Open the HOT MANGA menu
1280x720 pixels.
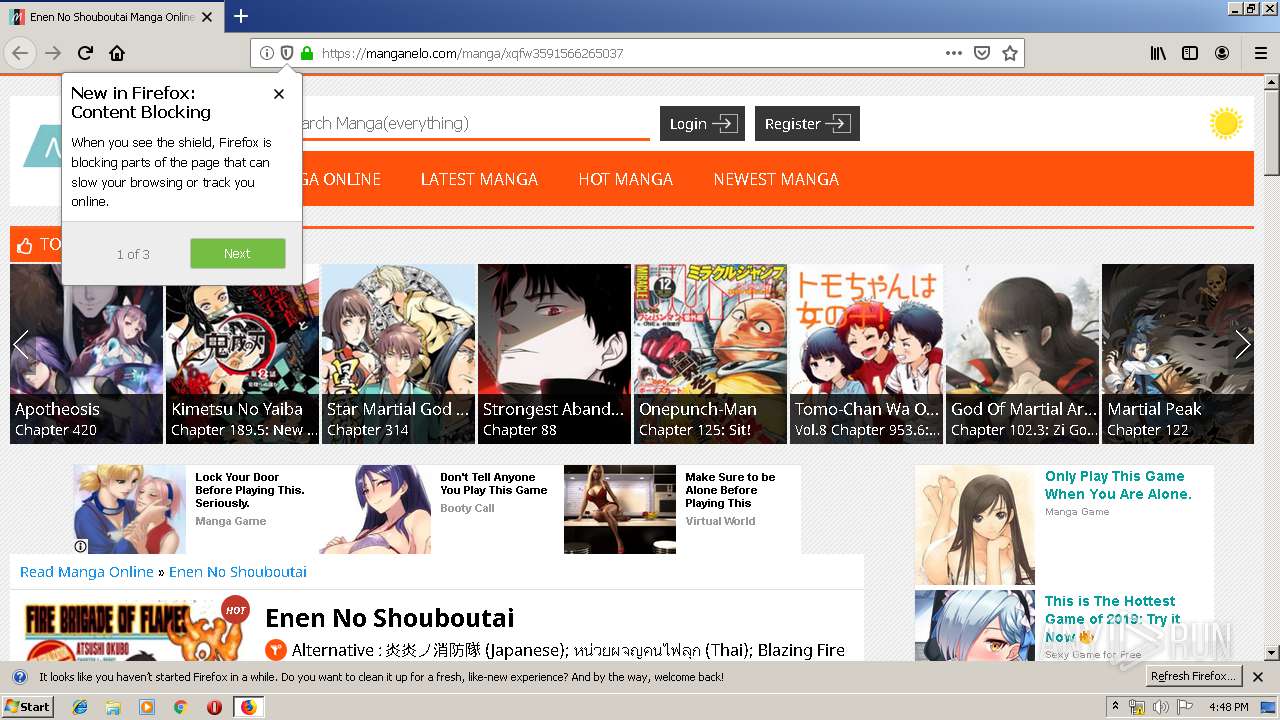coord(625,179)
